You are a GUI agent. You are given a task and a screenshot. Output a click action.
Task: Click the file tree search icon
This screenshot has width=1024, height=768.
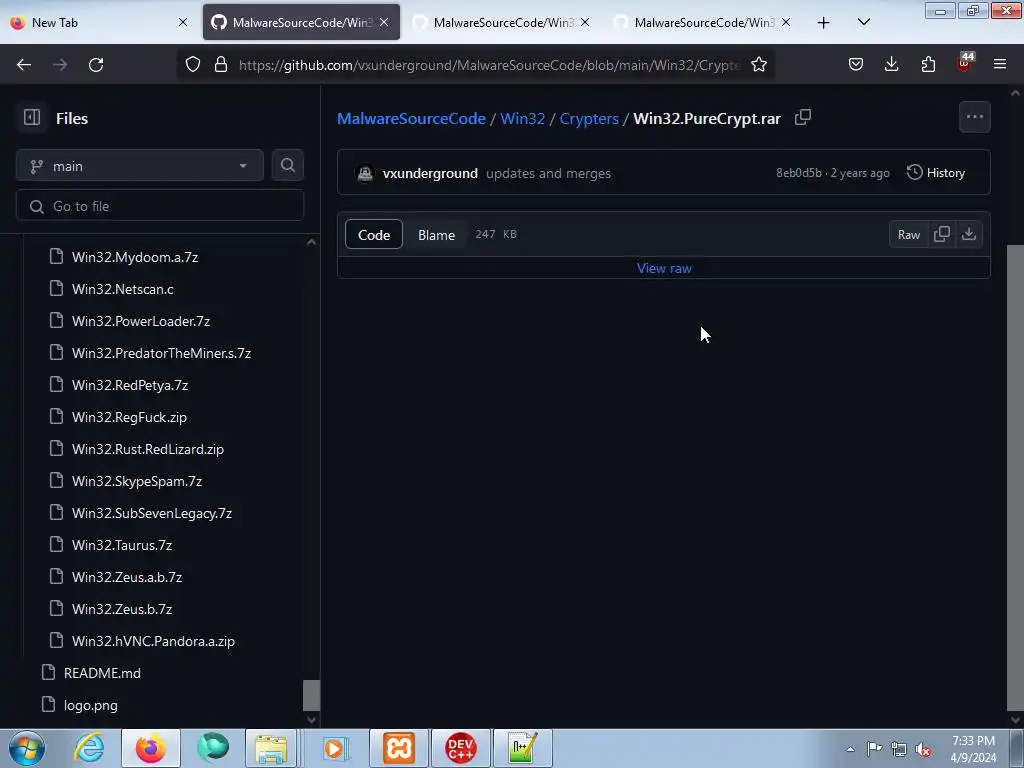(287, 165)
